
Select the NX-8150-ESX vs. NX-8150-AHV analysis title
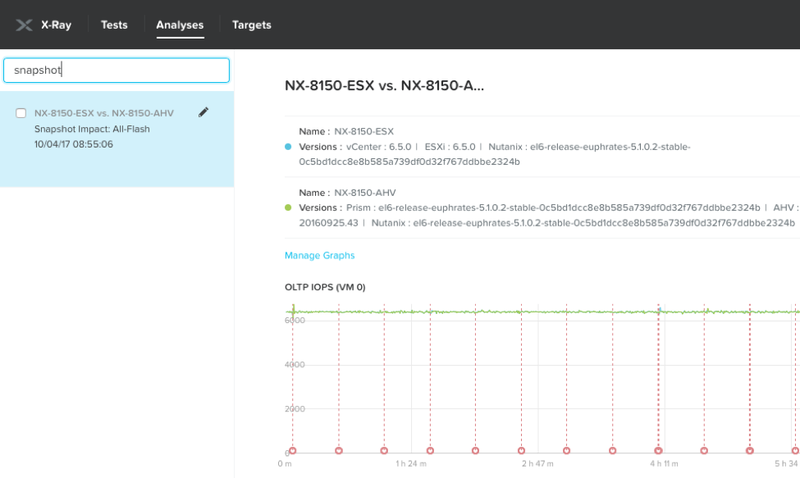[104, 113]
